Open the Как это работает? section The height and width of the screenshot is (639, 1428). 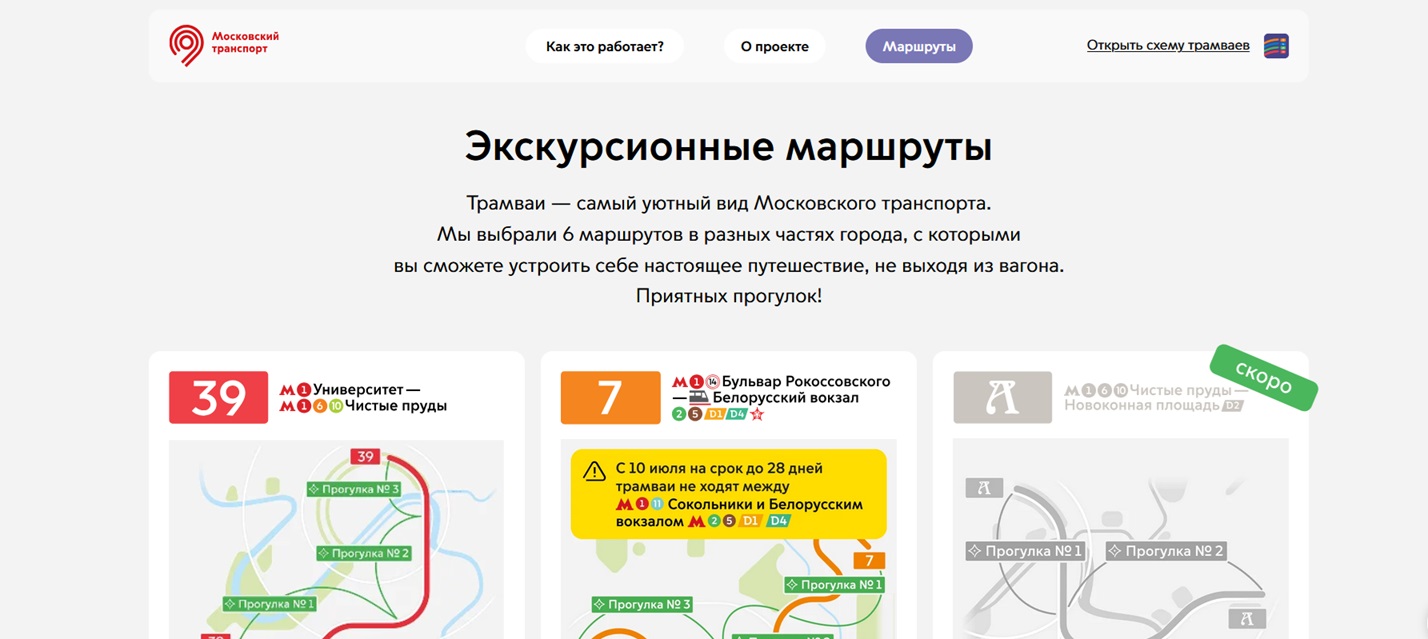pos(604,46)
